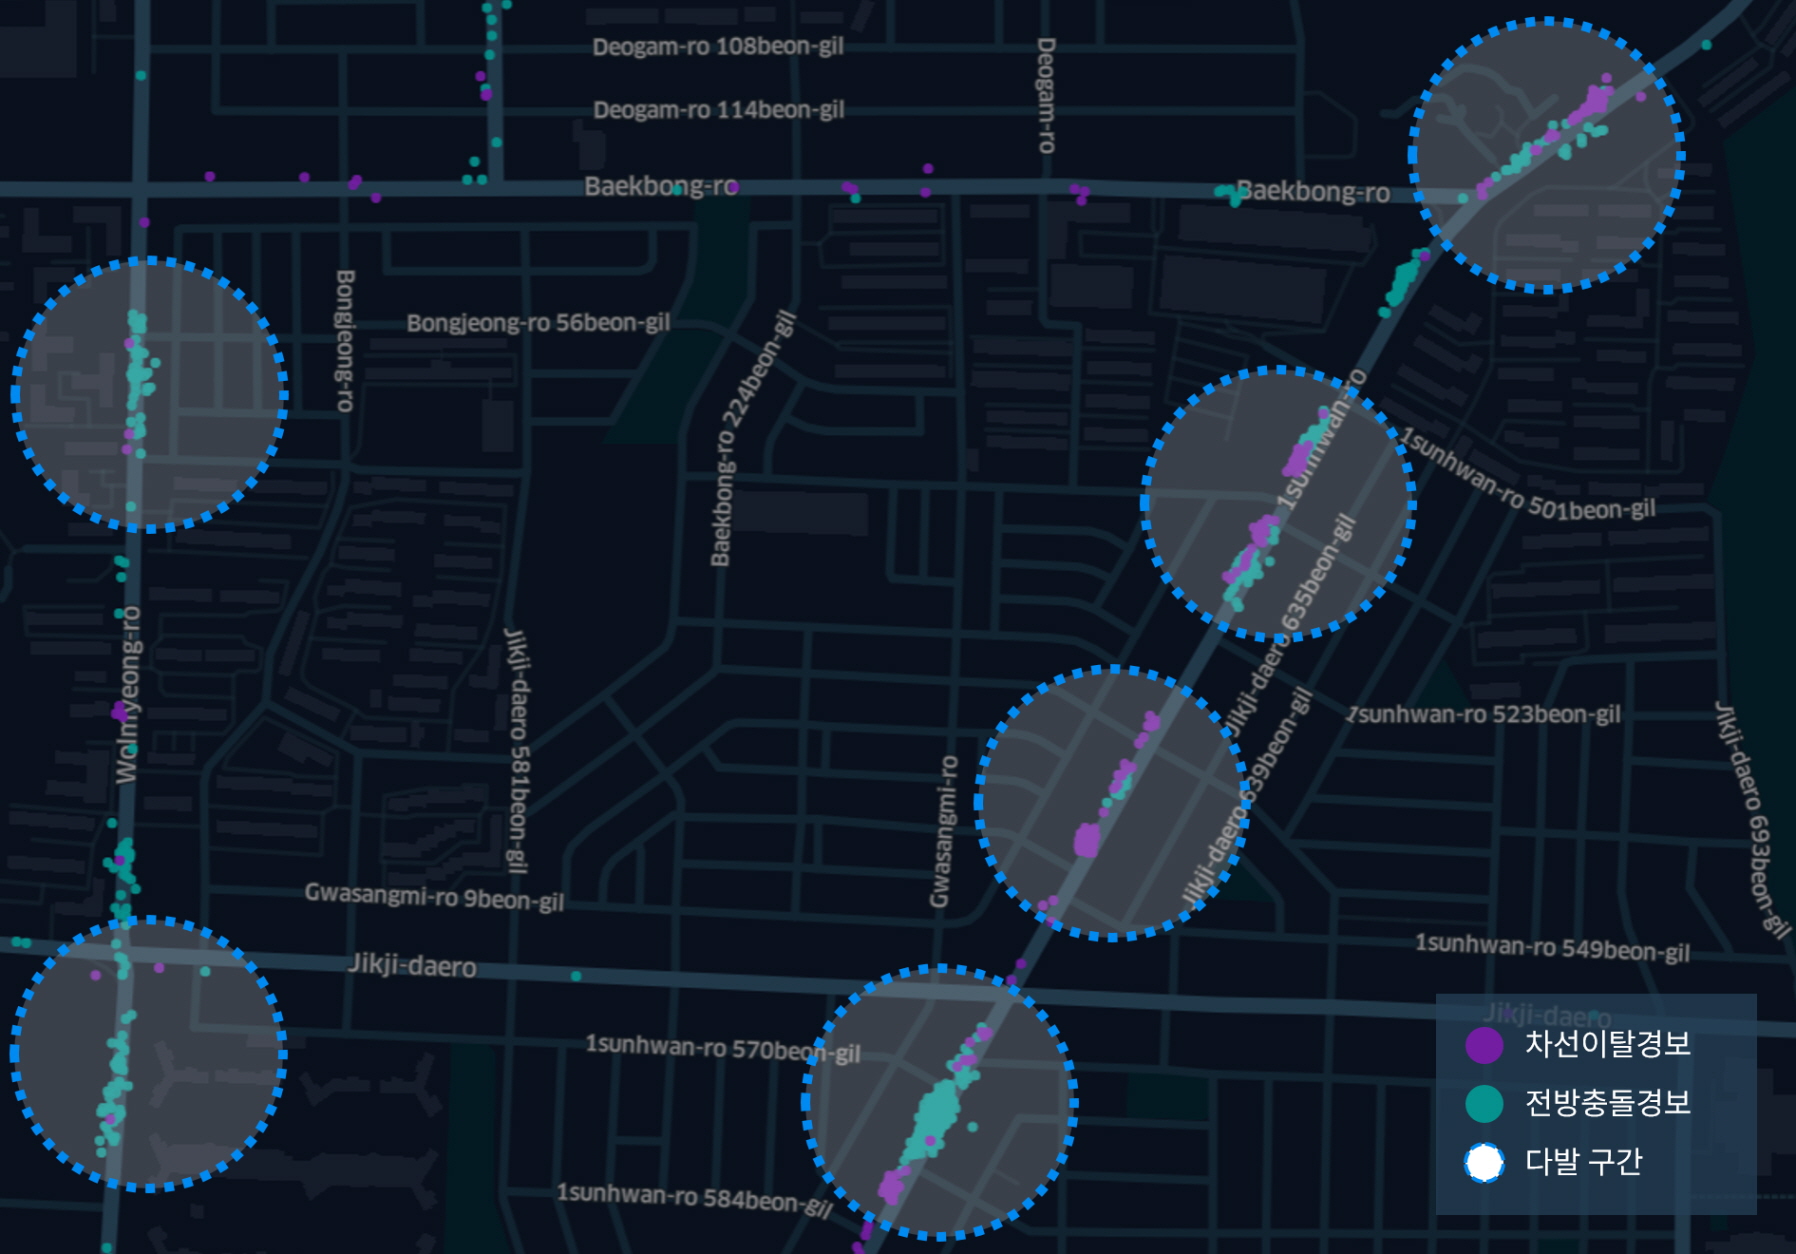The image size is (1796, 1254).
Task: Click the Deogam-ro 114beon-gil road label
Action: [719, 109]
